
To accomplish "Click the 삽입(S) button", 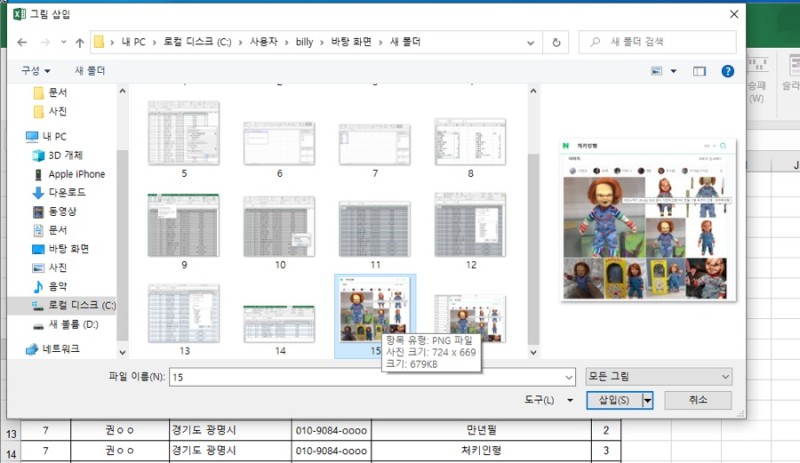I will pos(614,400).
